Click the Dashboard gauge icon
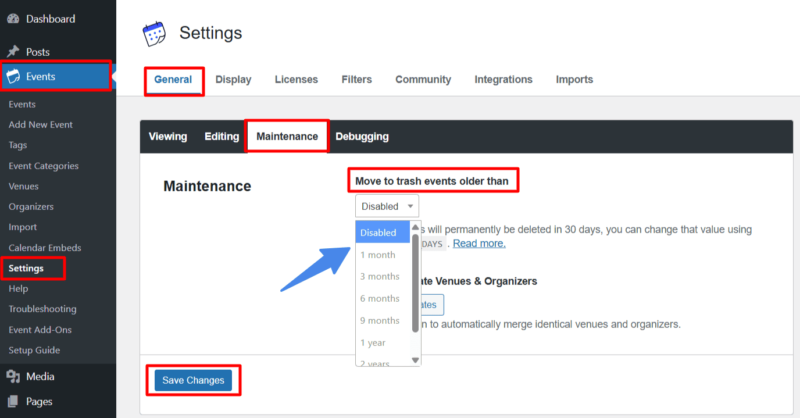The image size is (800, 418). click(13, 19)
